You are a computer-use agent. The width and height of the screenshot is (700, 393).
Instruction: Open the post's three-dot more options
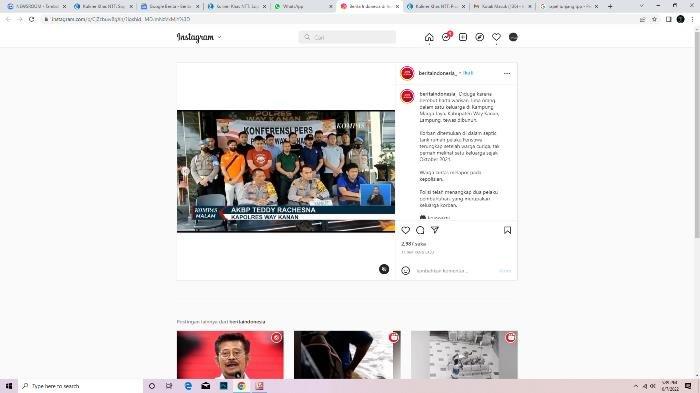click(507, 73)
